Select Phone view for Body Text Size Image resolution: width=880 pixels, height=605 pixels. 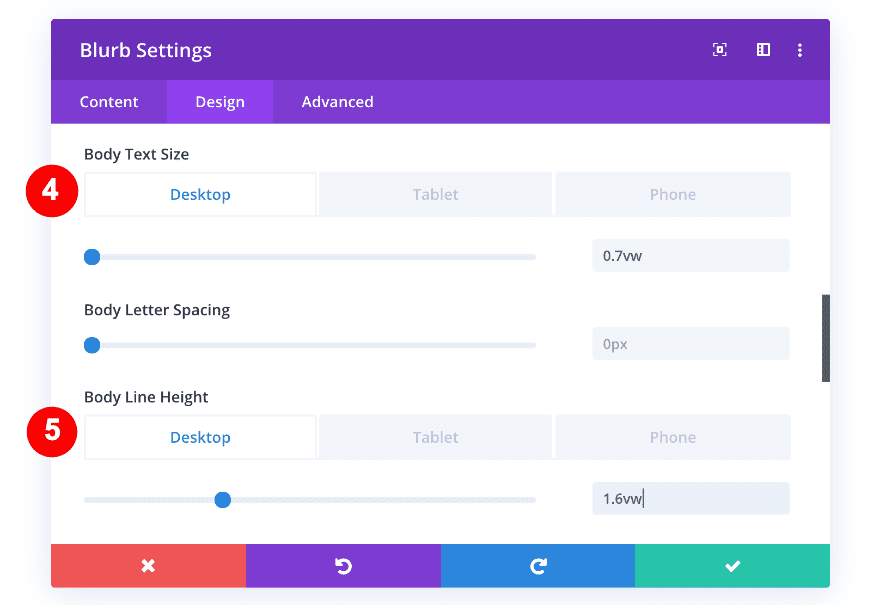pyautogui.click(x=672, y=194)
